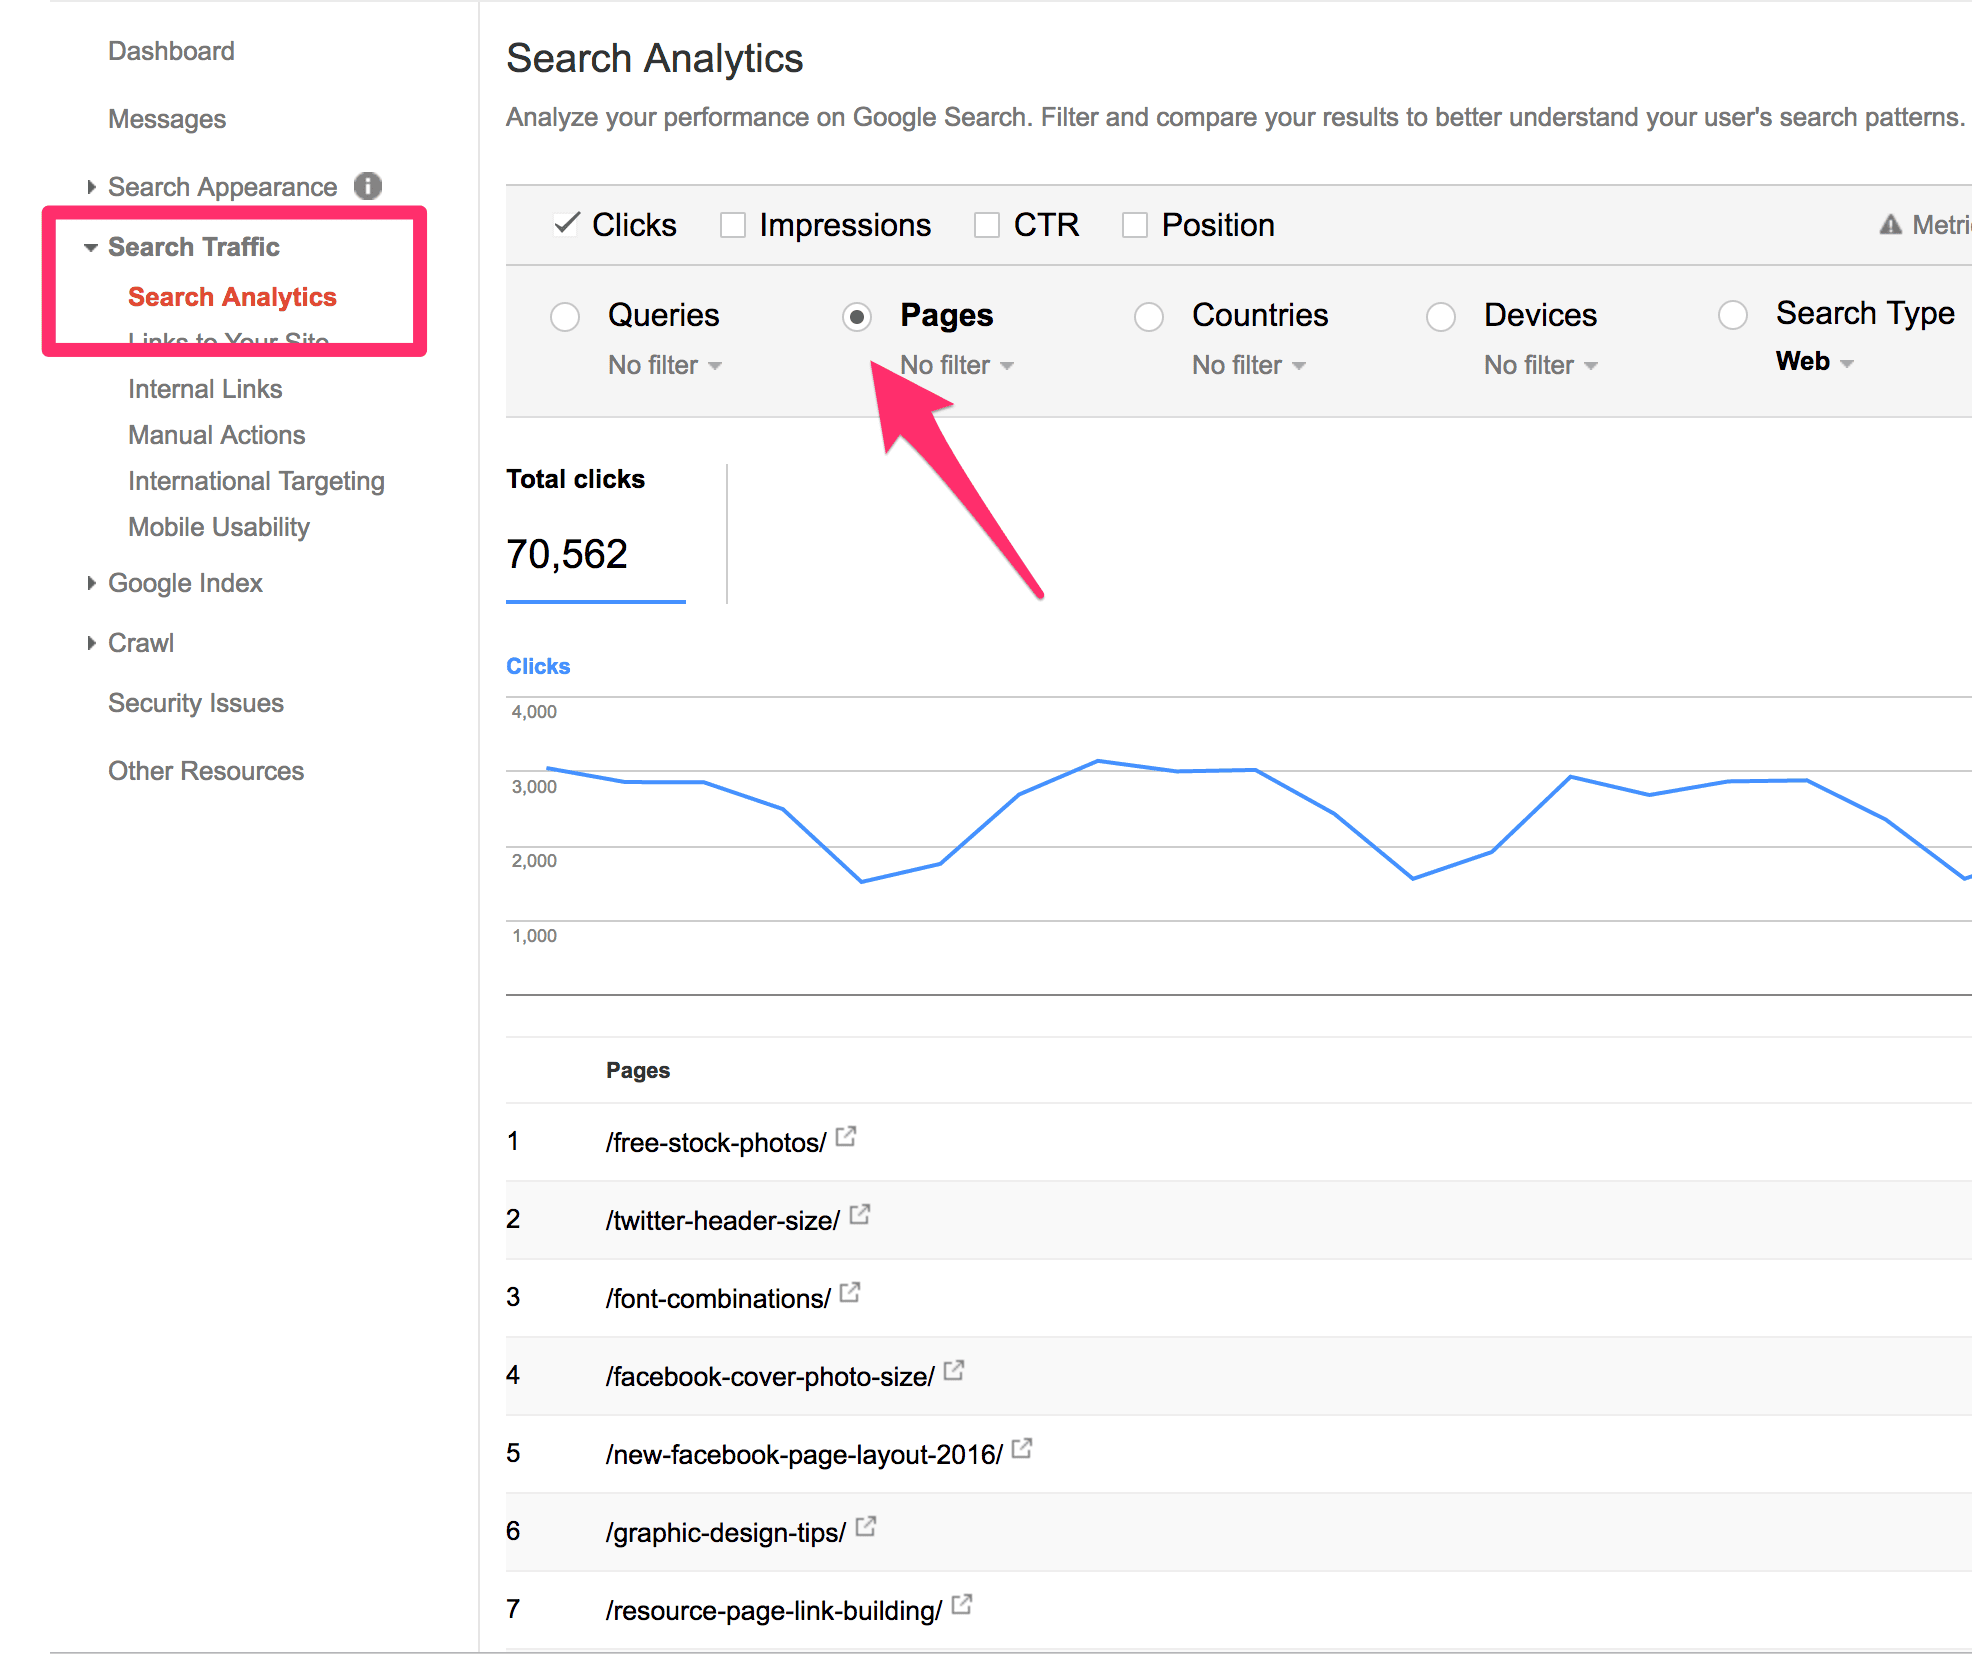1972x1654 pixels.
Task: Open the /font-combinations/ page row
Action: (1238, 1298)
